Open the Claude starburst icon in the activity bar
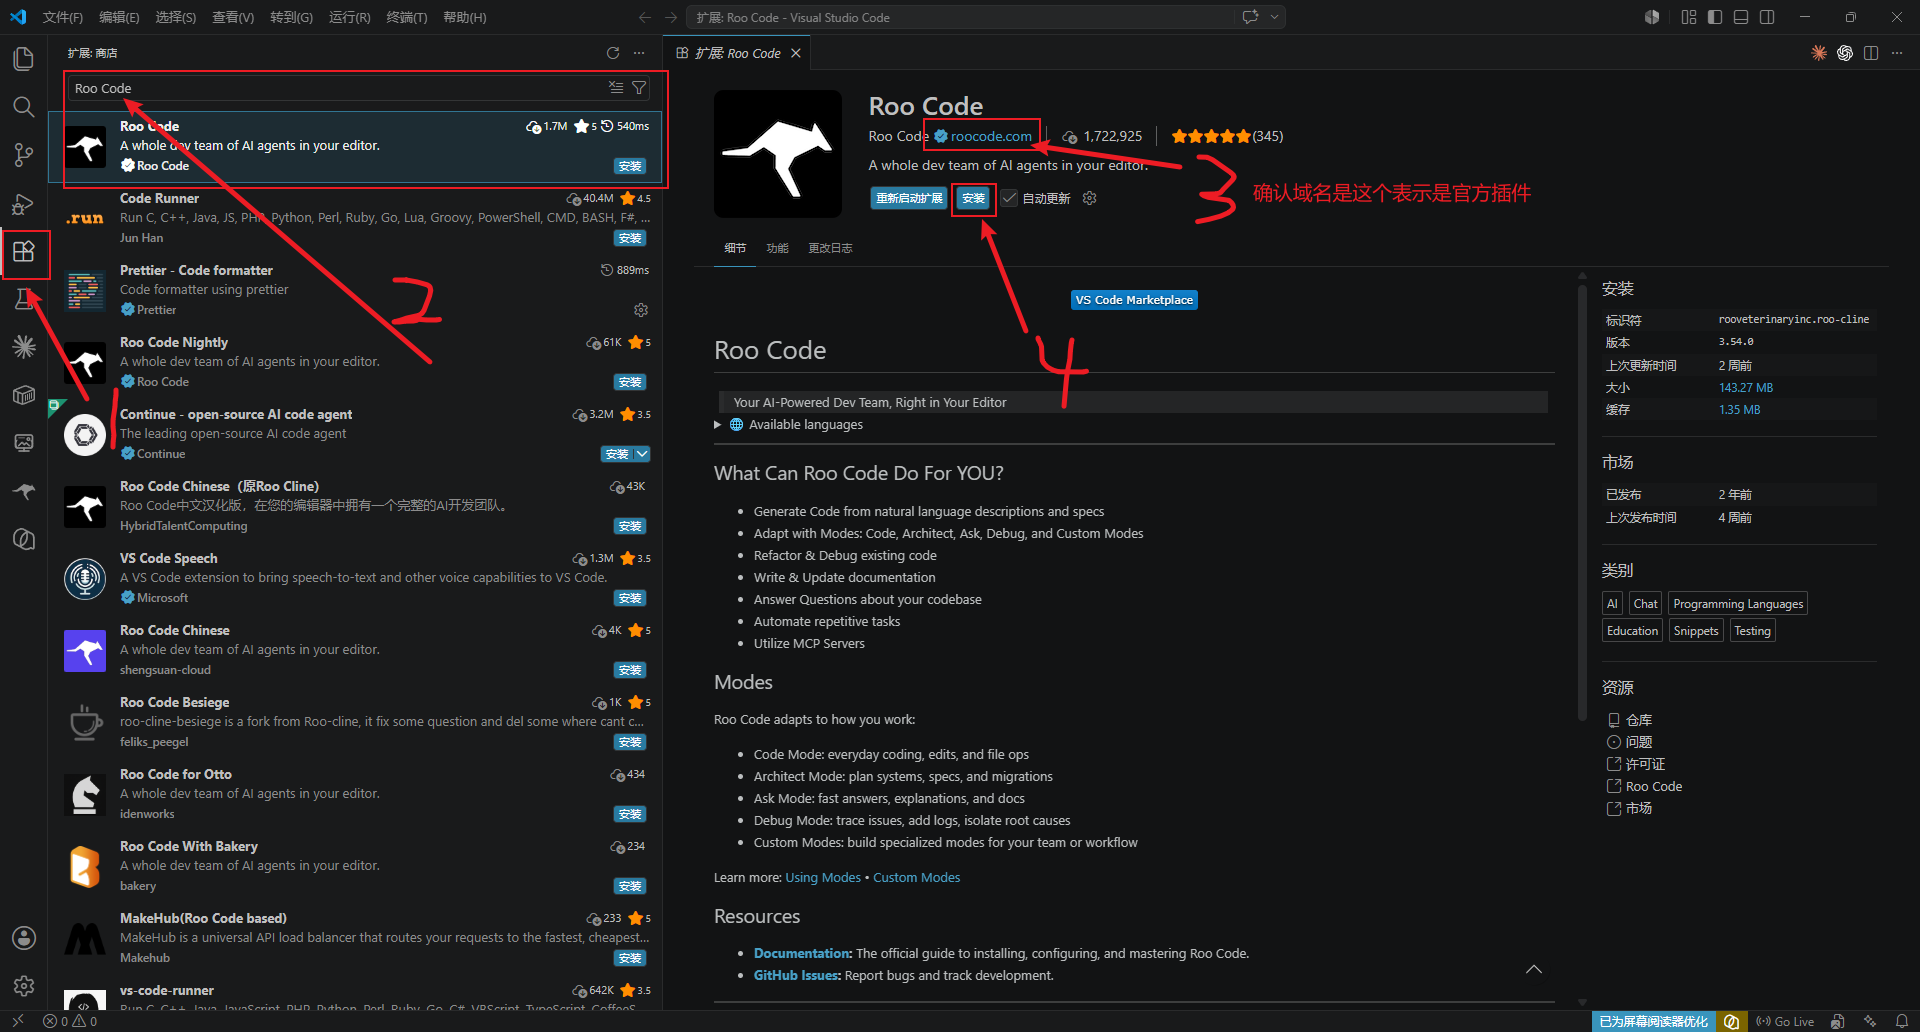This screenshot has width=1920, height=1032. pyautogui.click(x=24, y=347)
